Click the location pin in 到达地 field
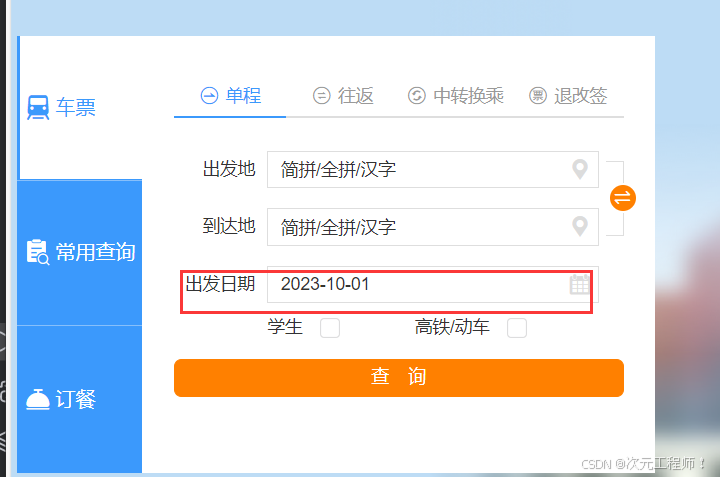The height and width of the screenshot is (477, 720). [x=580, y=227]
